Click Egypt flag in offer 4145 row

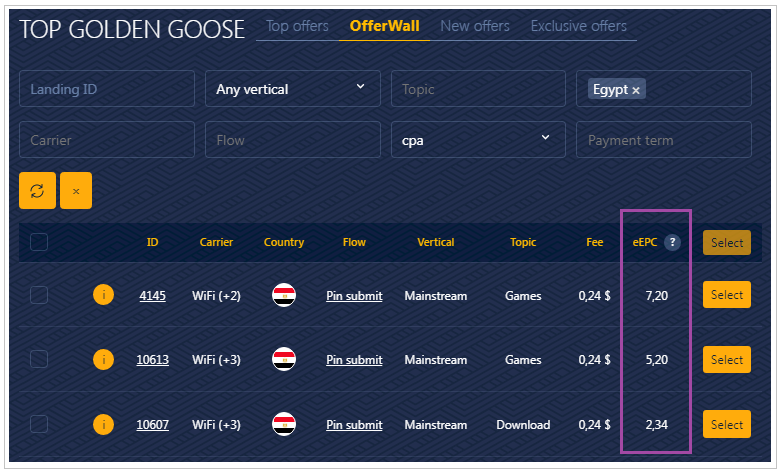pyautogui.click(x=284, y=295)
